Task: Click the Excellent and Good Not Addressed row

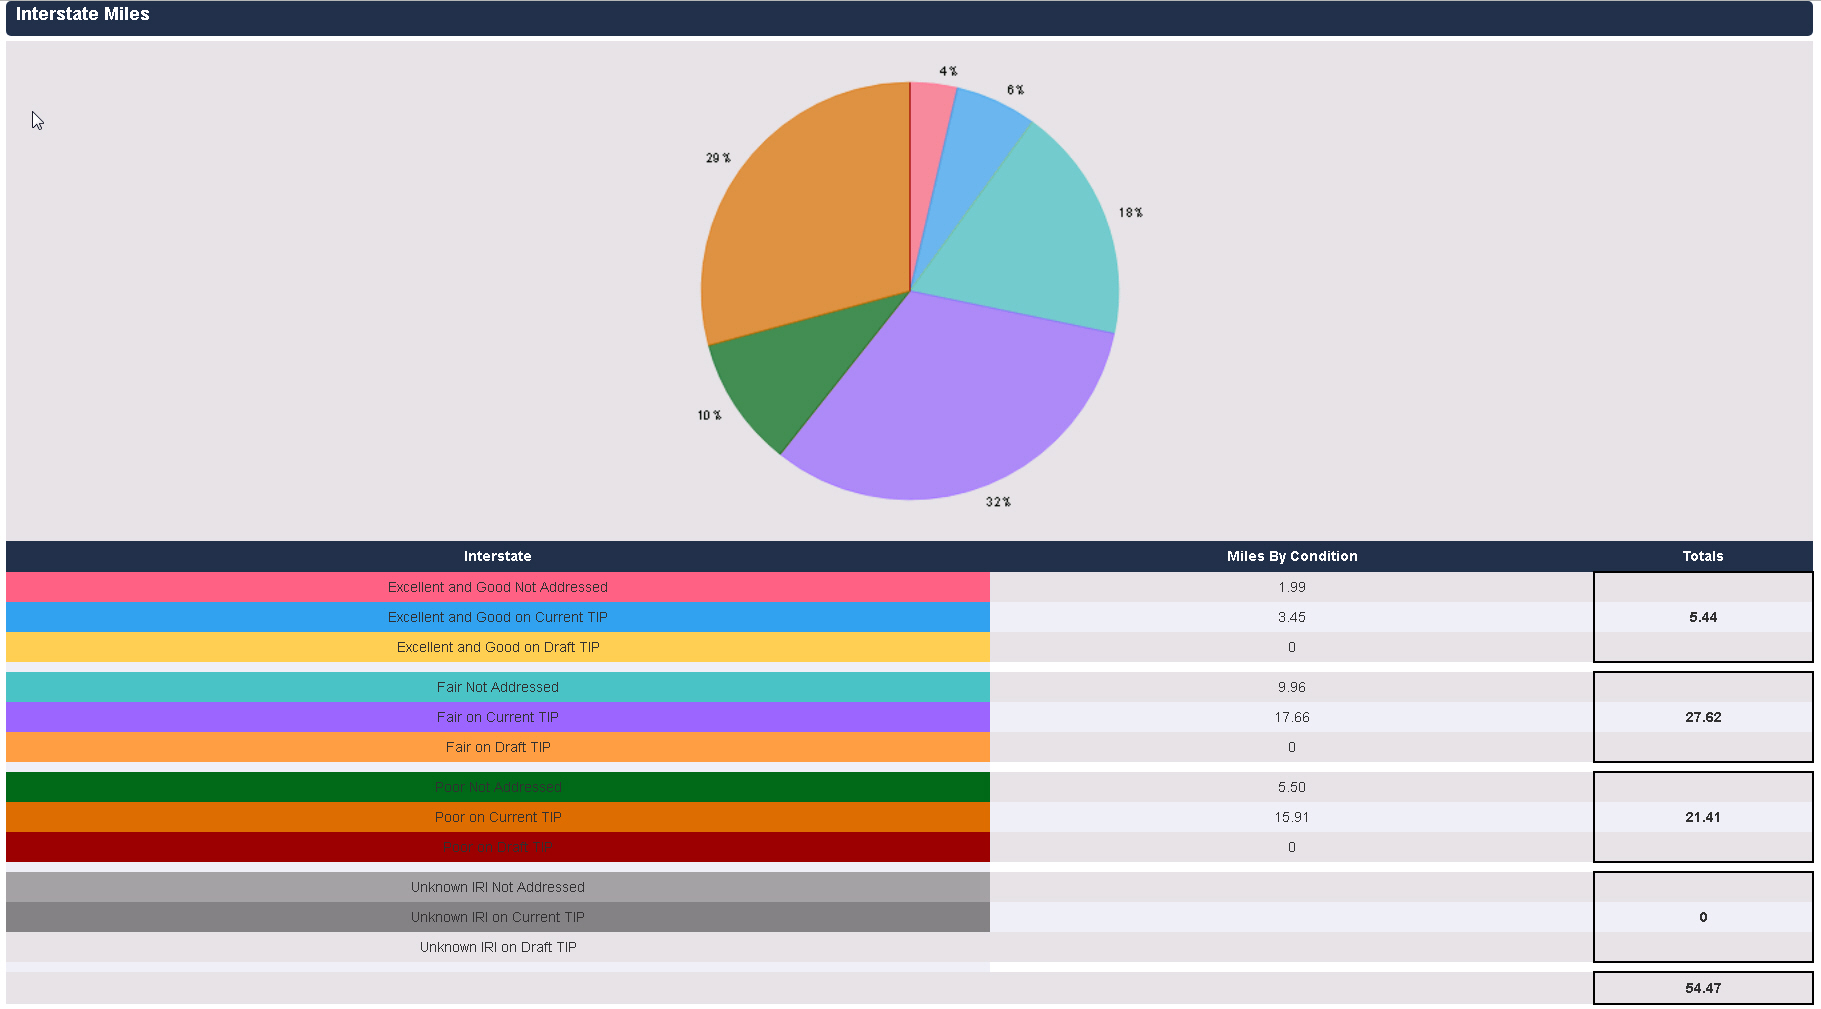Action: 497,587
